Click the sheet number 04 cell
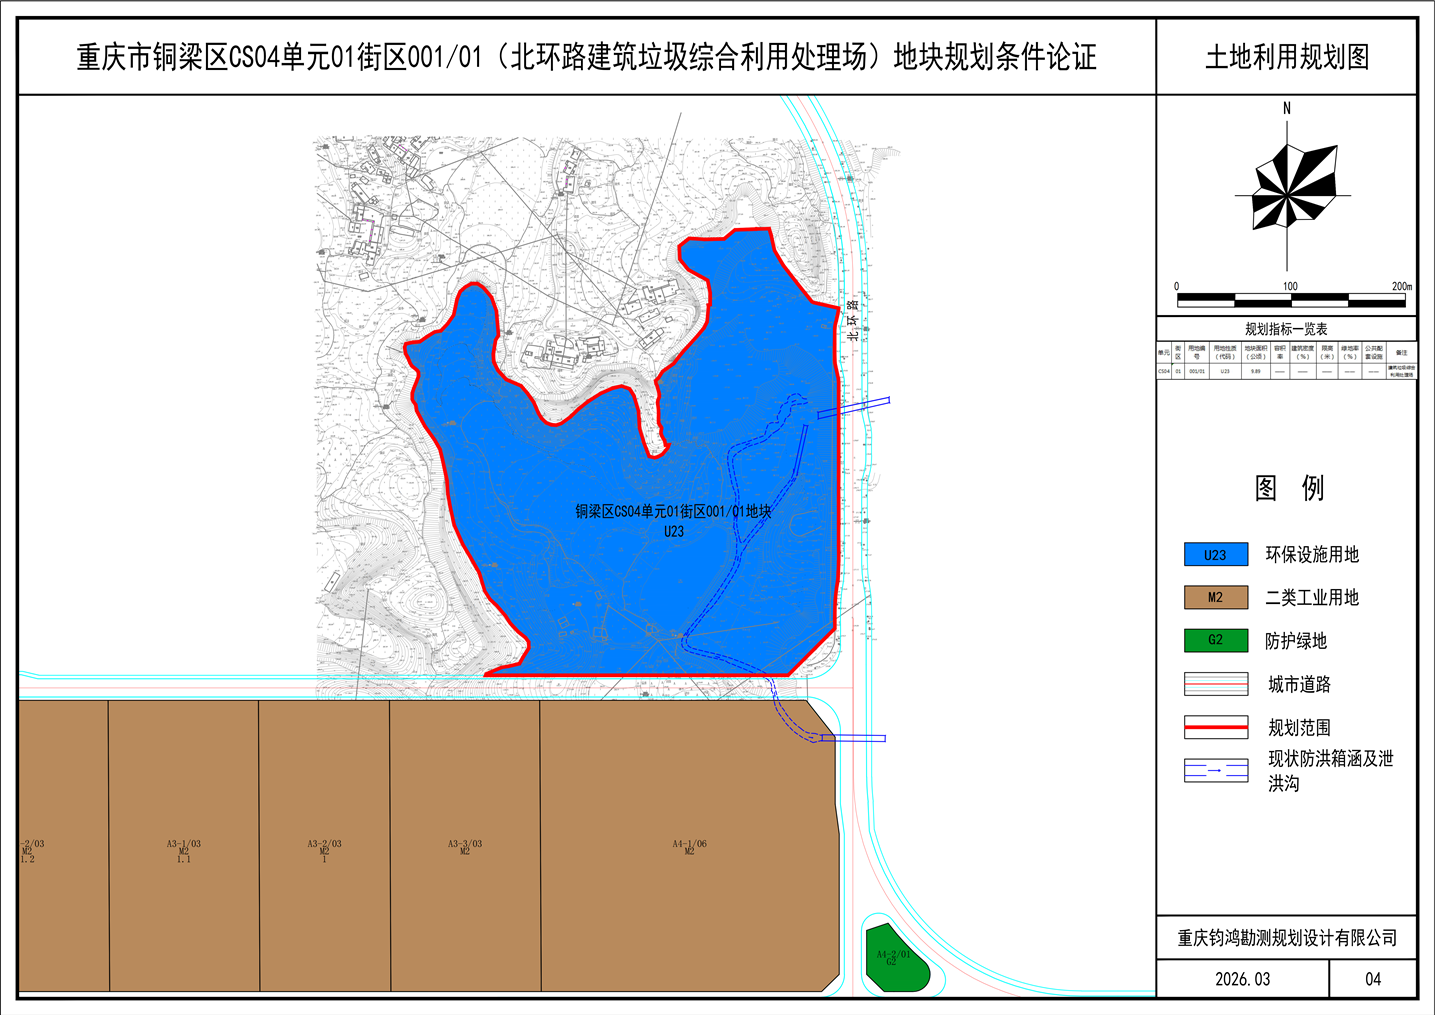This screenshot has width=1435, height=1015. point(1373,979)
